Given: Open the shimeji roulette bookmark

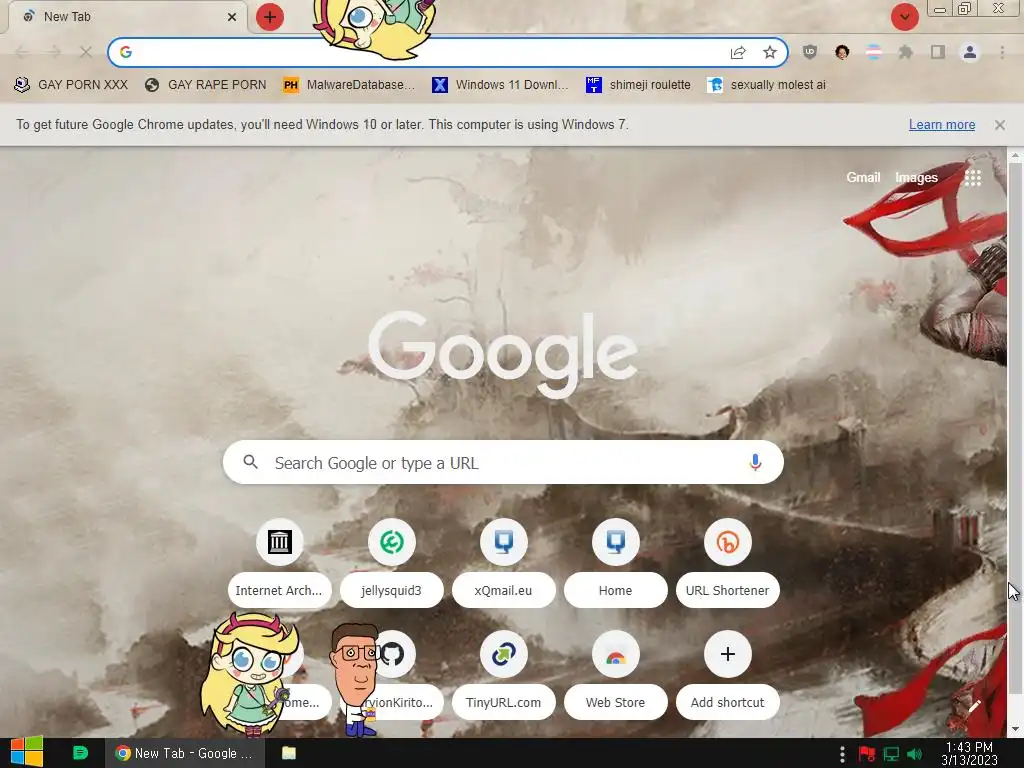Looking at the screenshot, I should 638,85.
